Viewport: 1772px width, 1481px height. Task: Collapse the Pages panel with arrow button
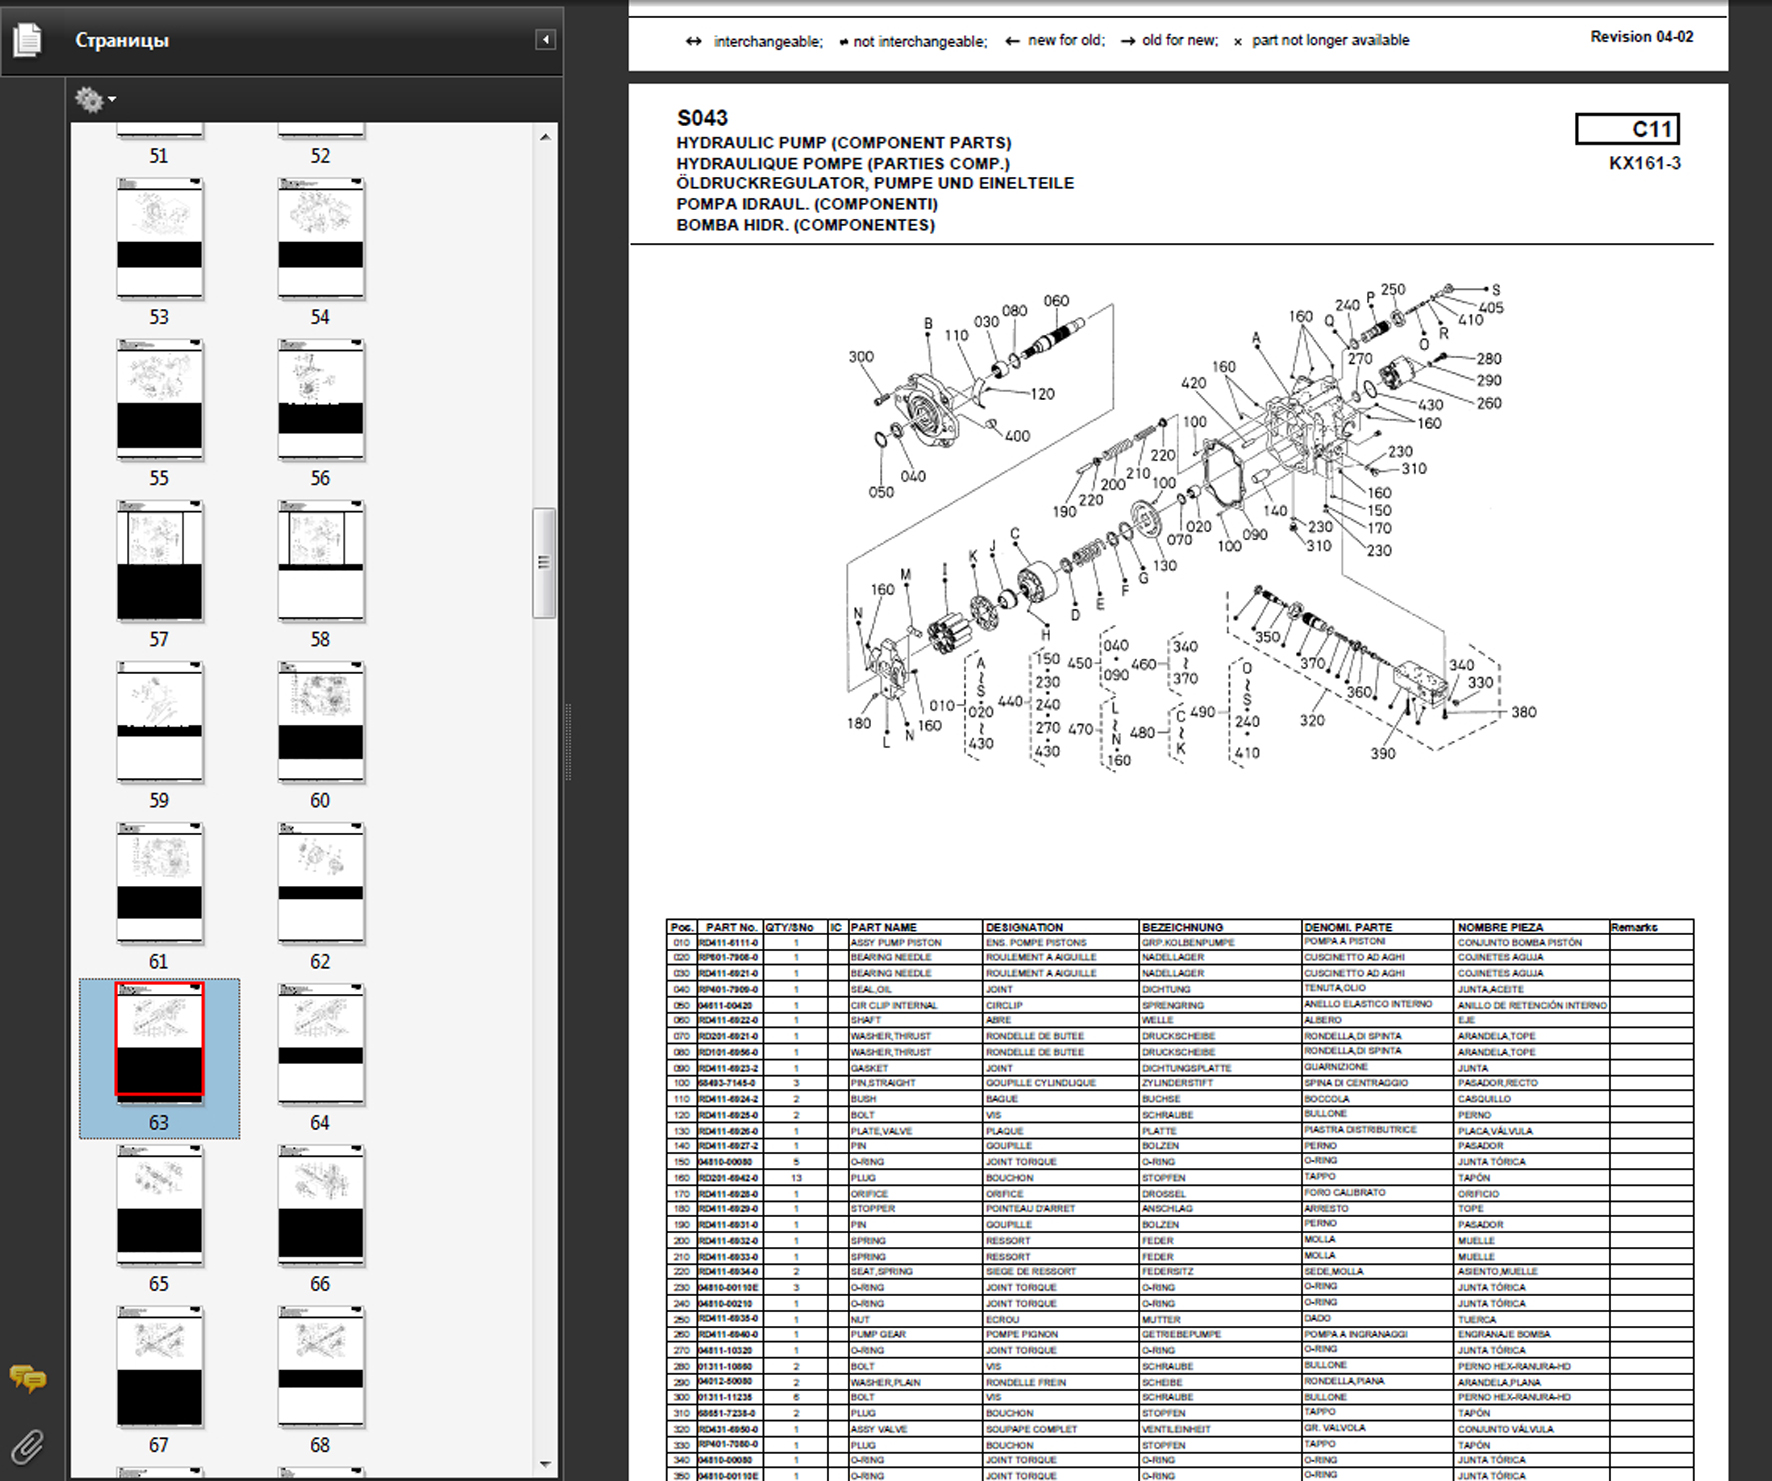tap(545, 40)
